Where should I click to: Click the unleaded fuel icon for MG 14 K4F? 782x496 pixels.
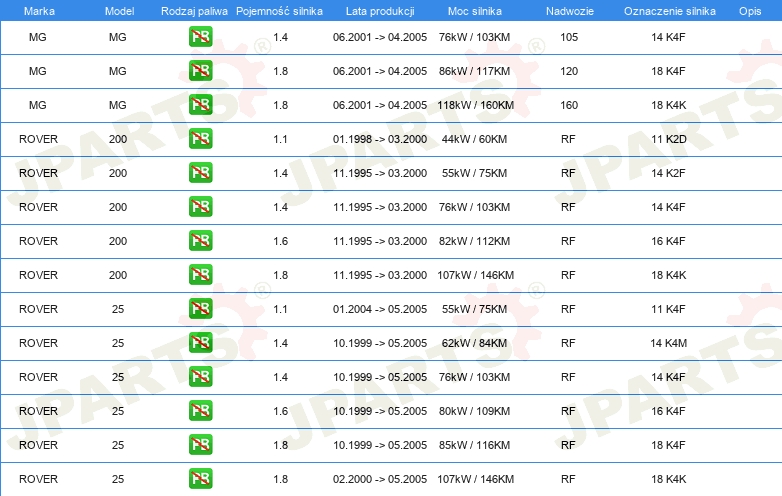pos(200,37)
